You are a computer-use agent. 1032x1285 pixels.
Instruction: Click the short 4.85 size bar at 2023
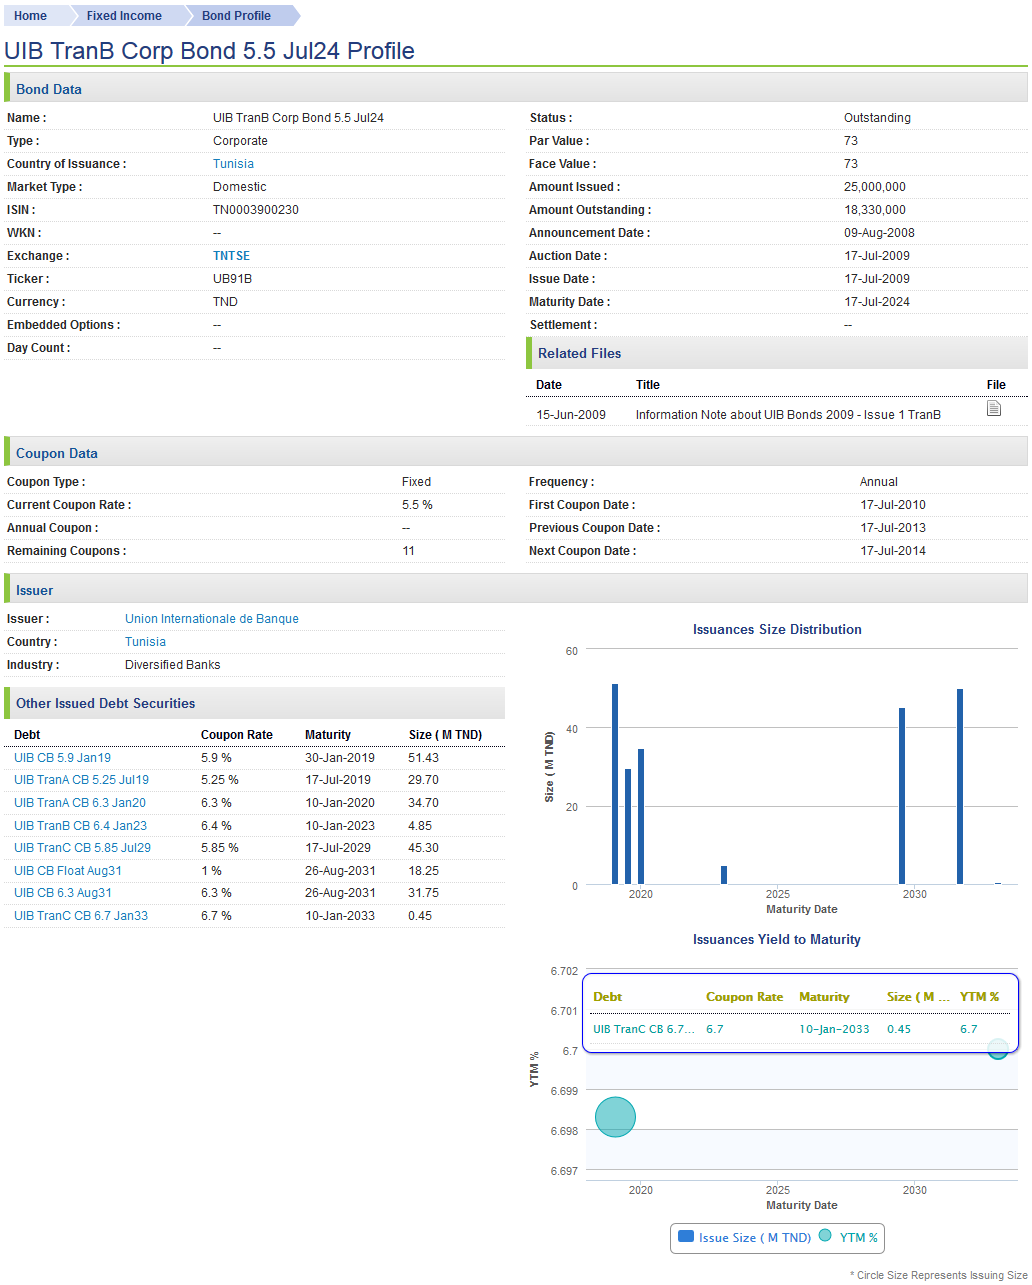[x=724, y=875]
